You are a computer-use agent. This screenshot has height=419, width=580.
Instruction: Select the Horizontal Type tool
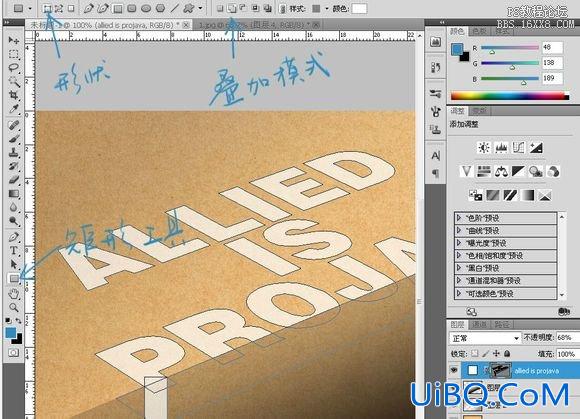click(14, 250)
